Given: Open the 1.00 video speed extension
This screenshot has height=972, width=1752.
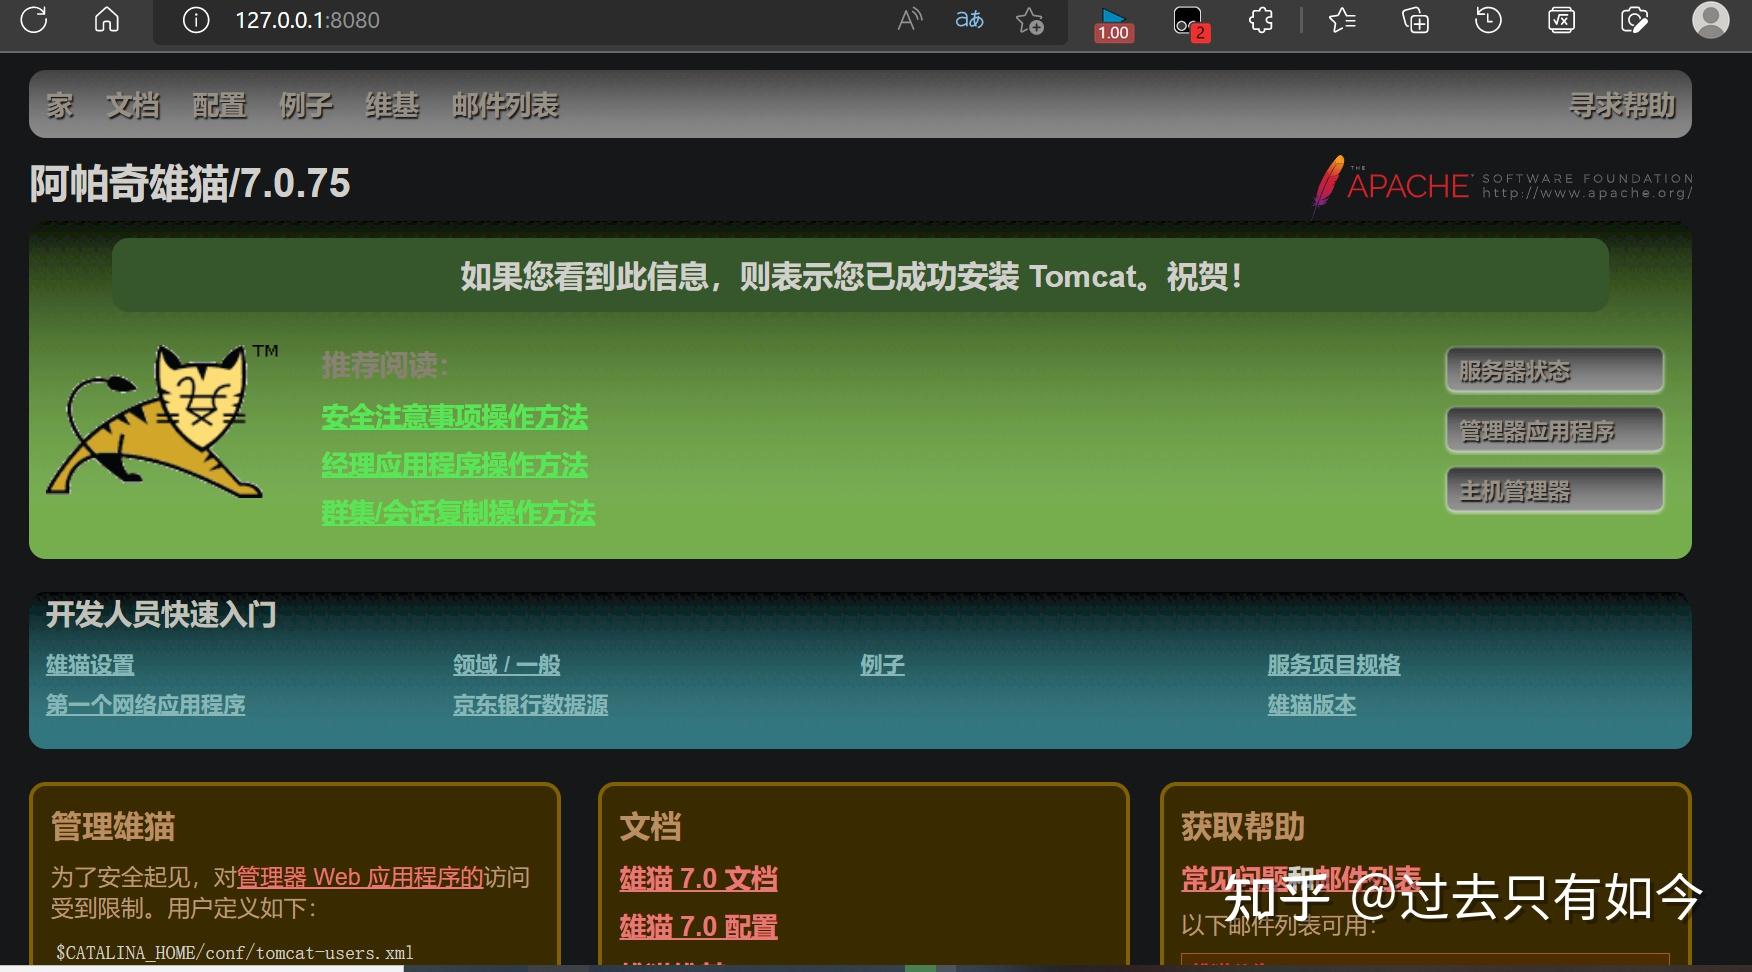Looking at the screenshot, I should click(1113, 24).
